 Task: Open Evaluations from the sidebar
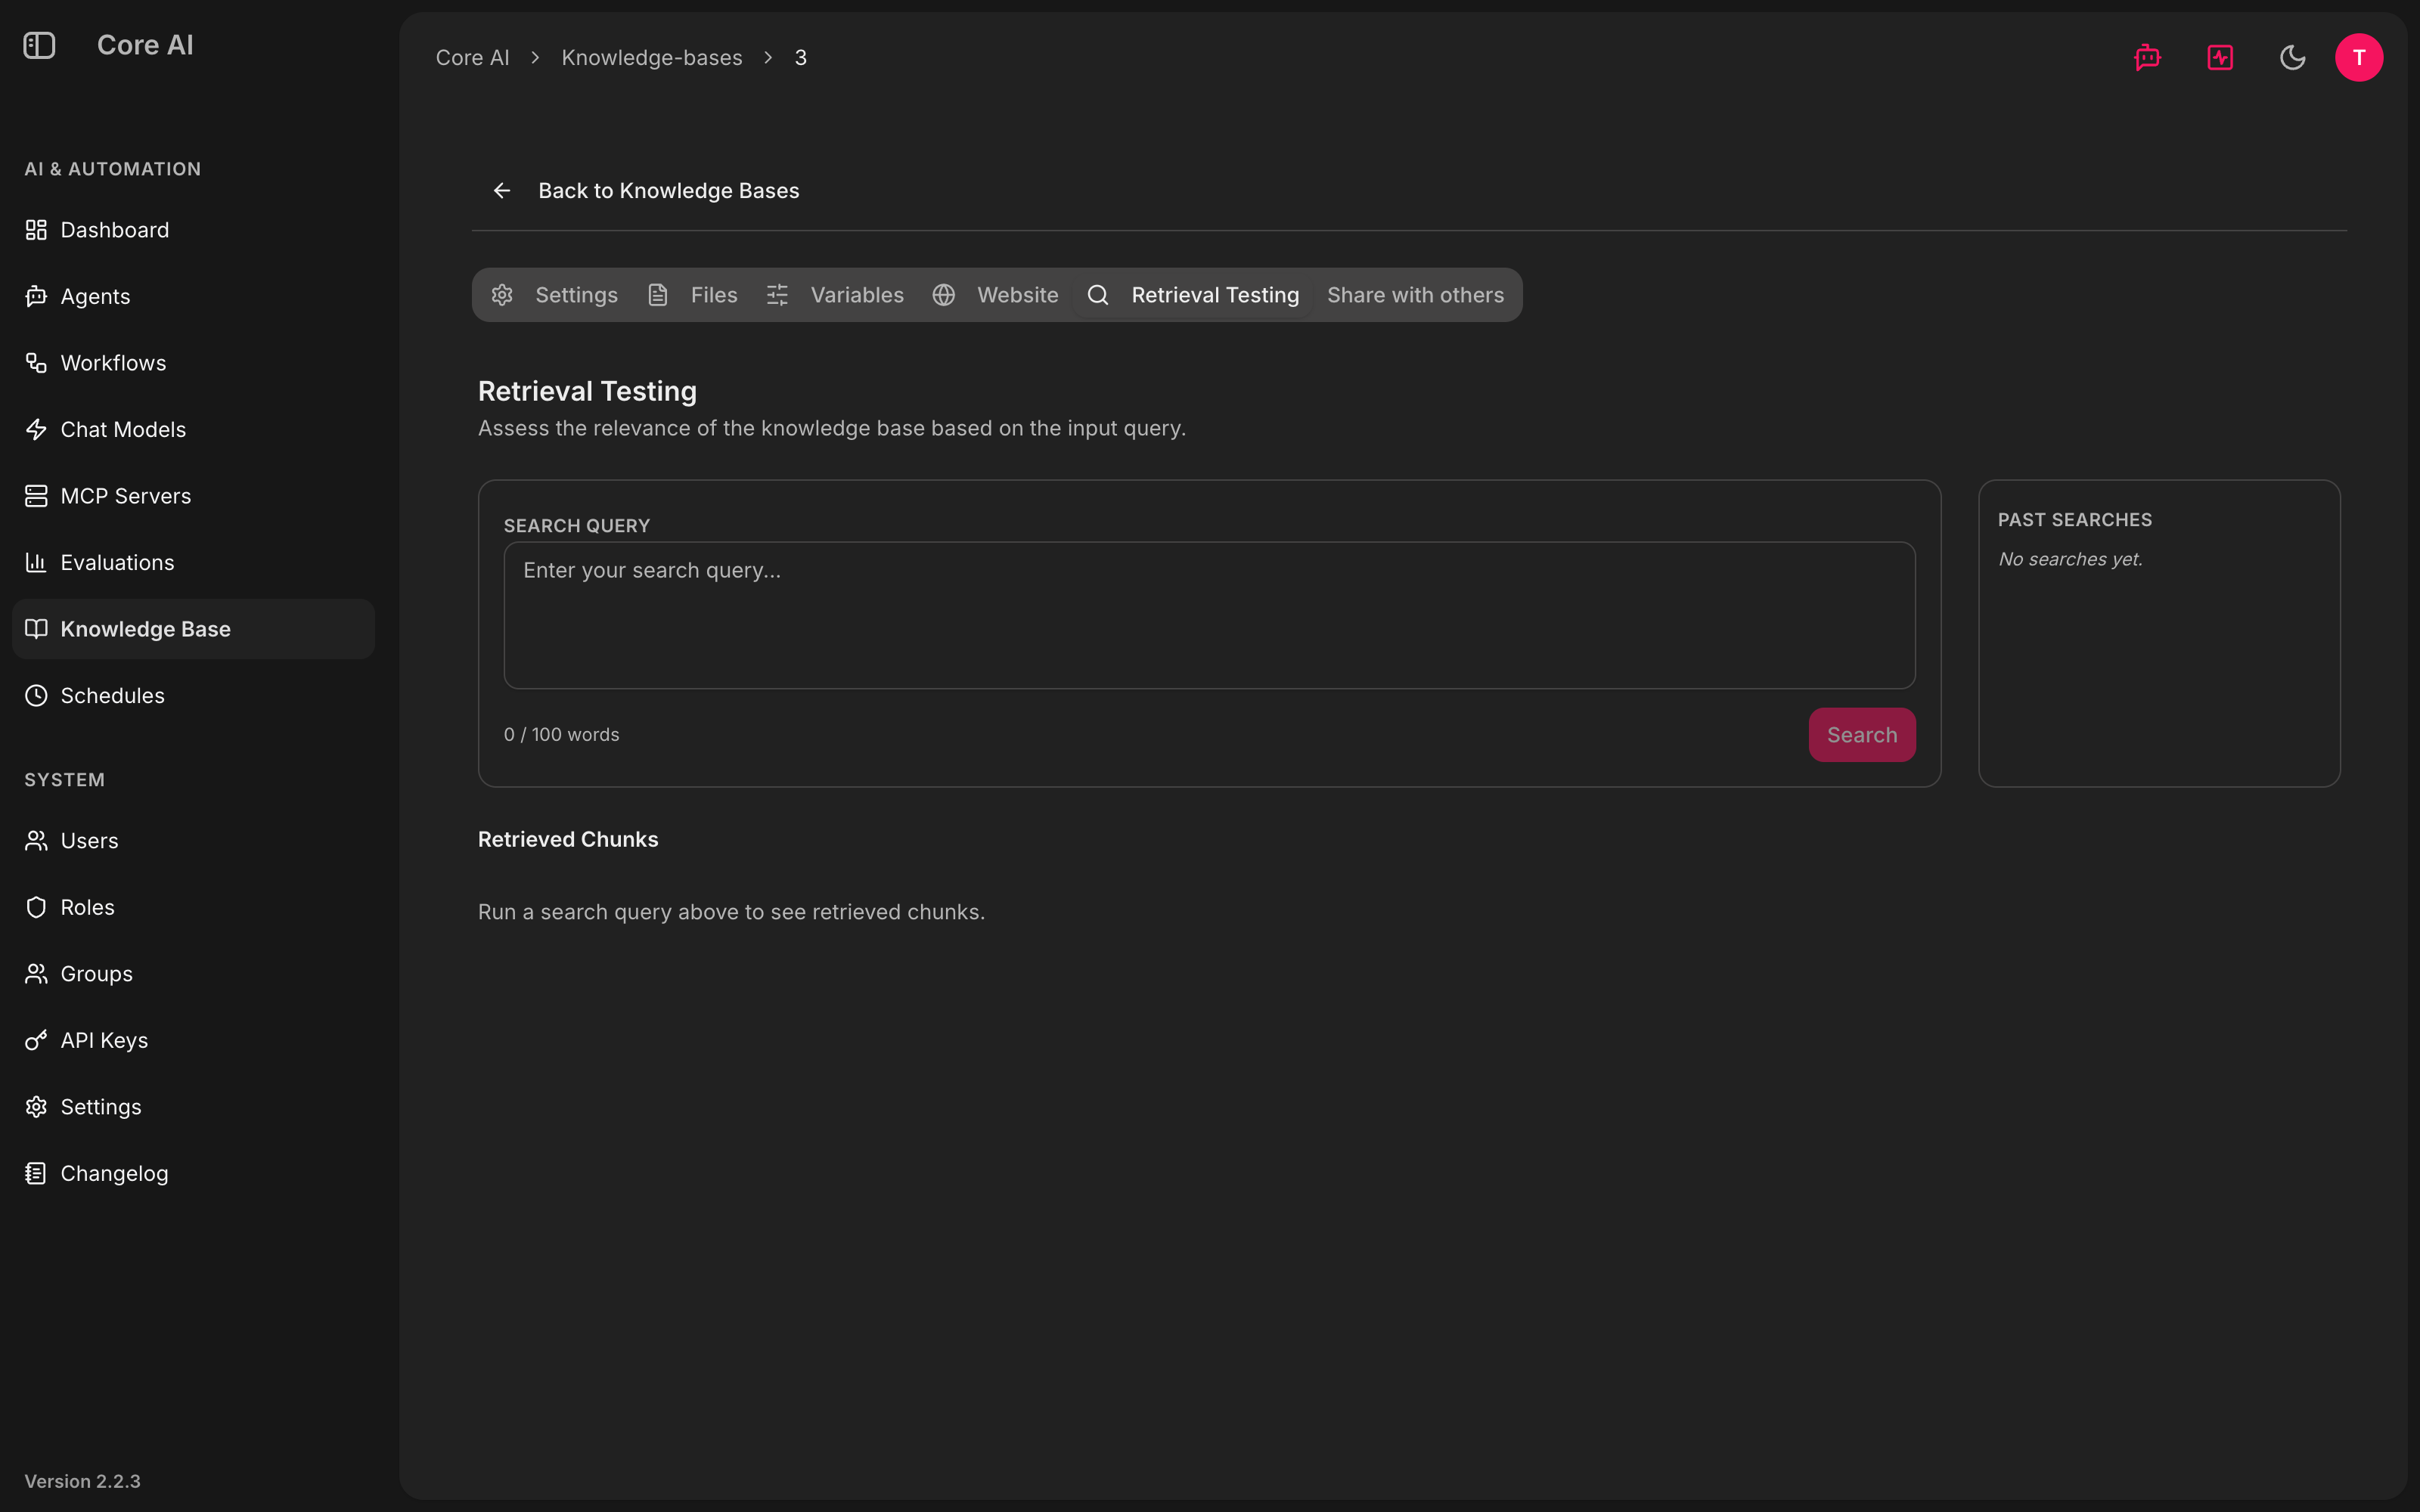click(x=193, y=562)
